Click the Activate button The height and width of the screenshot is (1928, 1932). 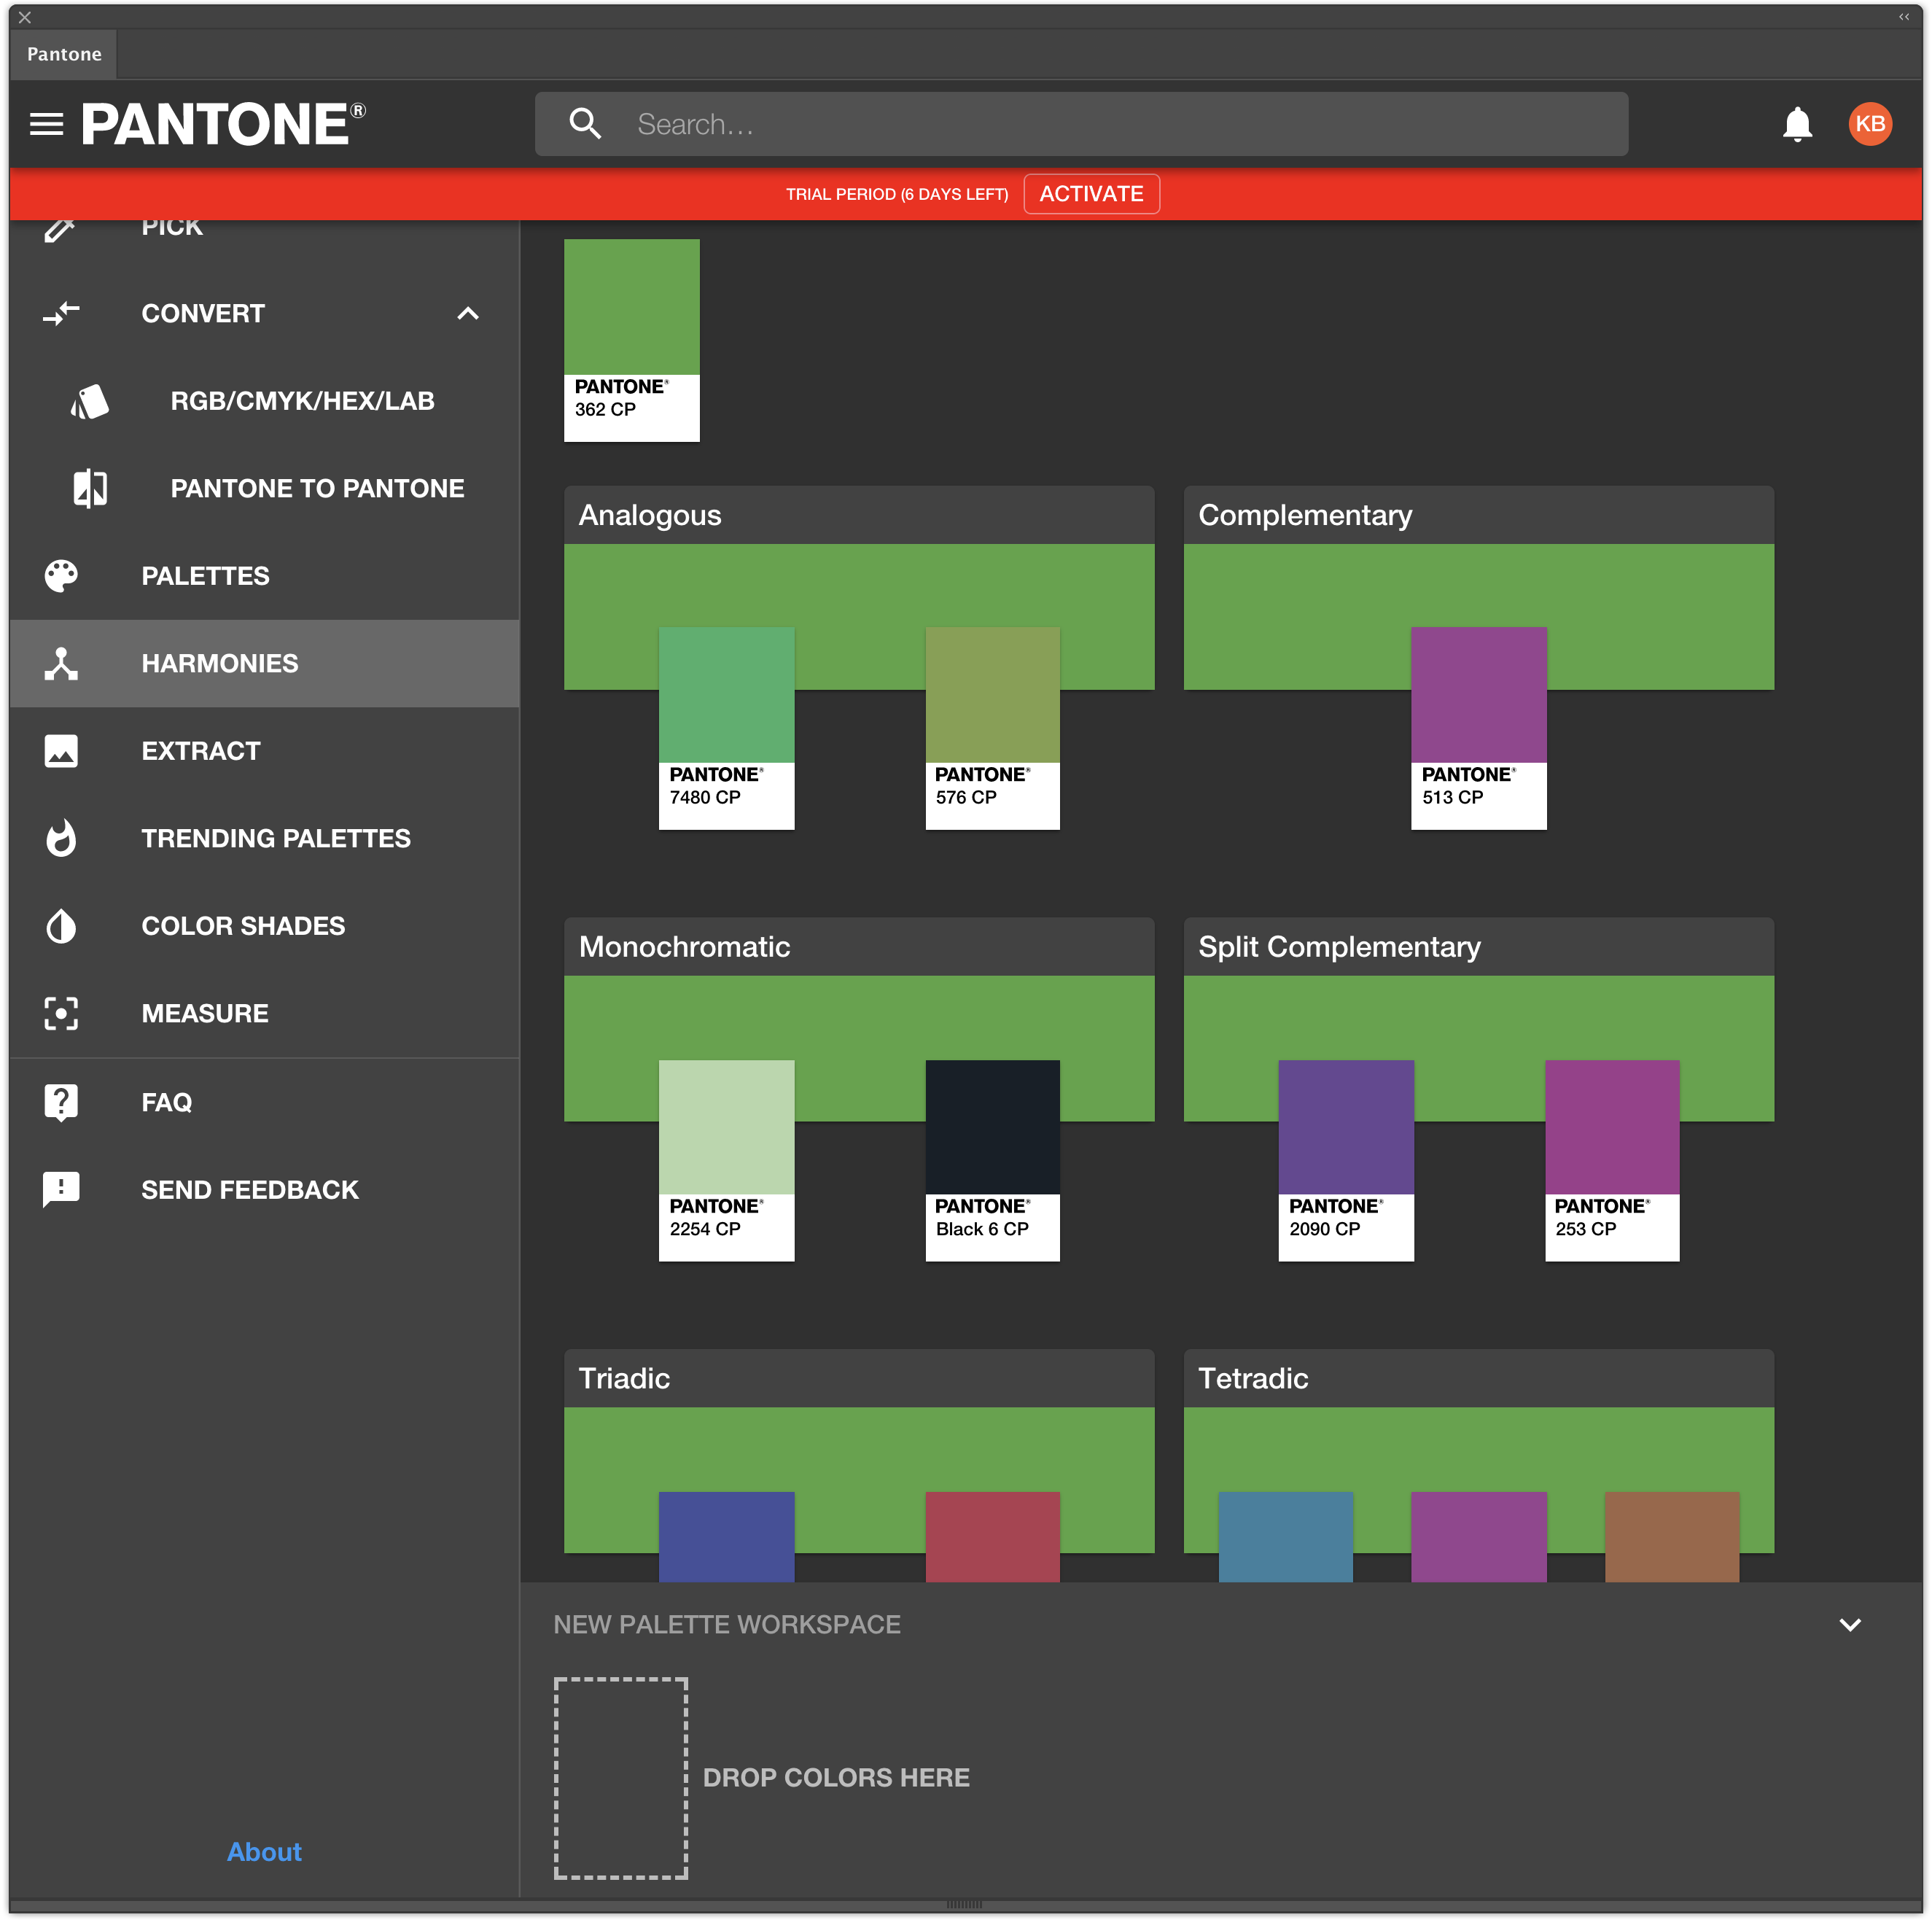[x=1091, y=194]
